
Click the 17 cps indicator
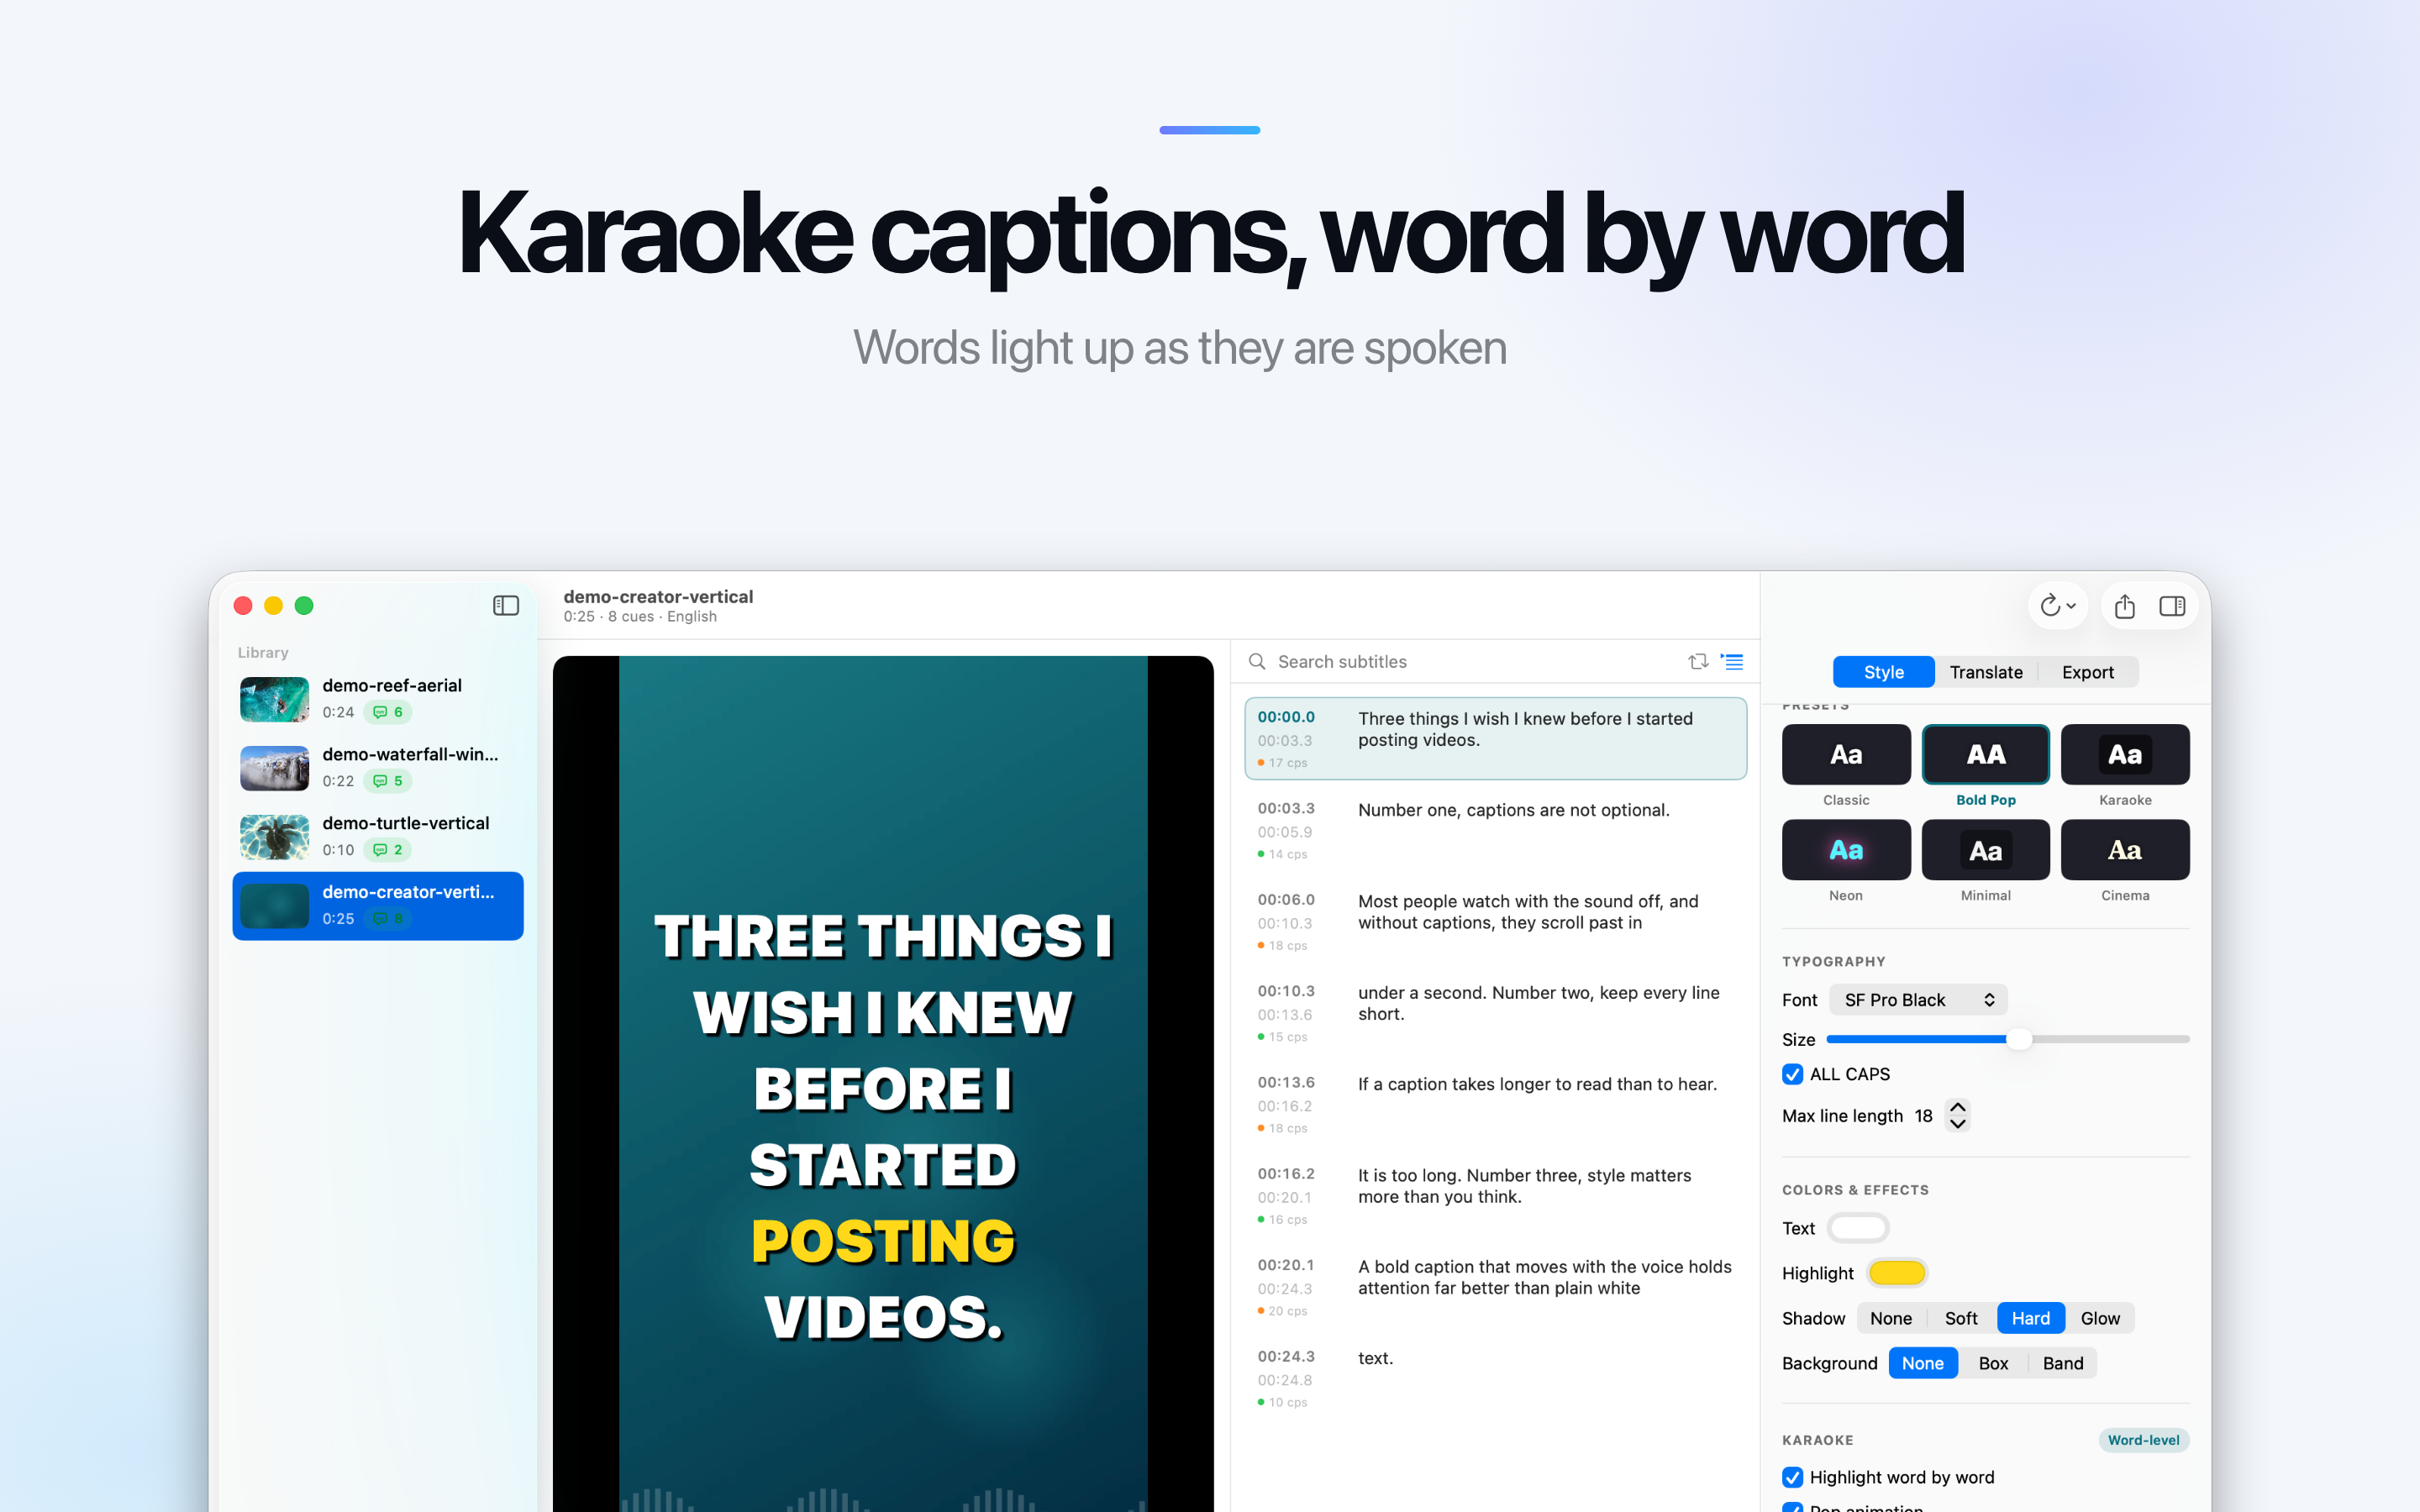pos(1282,763)
